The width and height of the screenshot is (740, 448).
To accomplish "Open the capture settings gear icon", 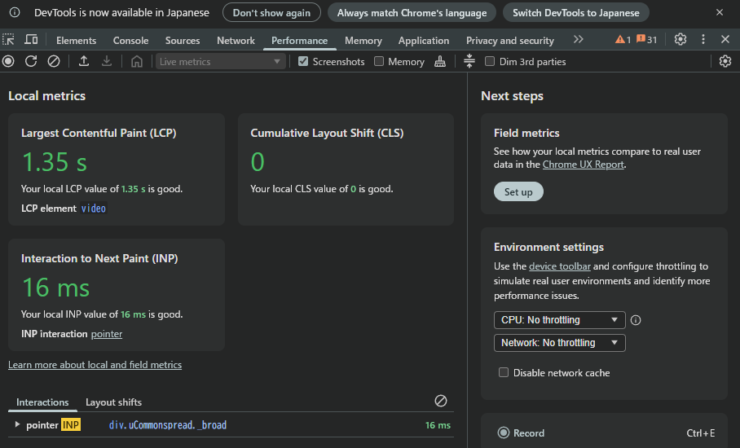I will tap(725, 62).
